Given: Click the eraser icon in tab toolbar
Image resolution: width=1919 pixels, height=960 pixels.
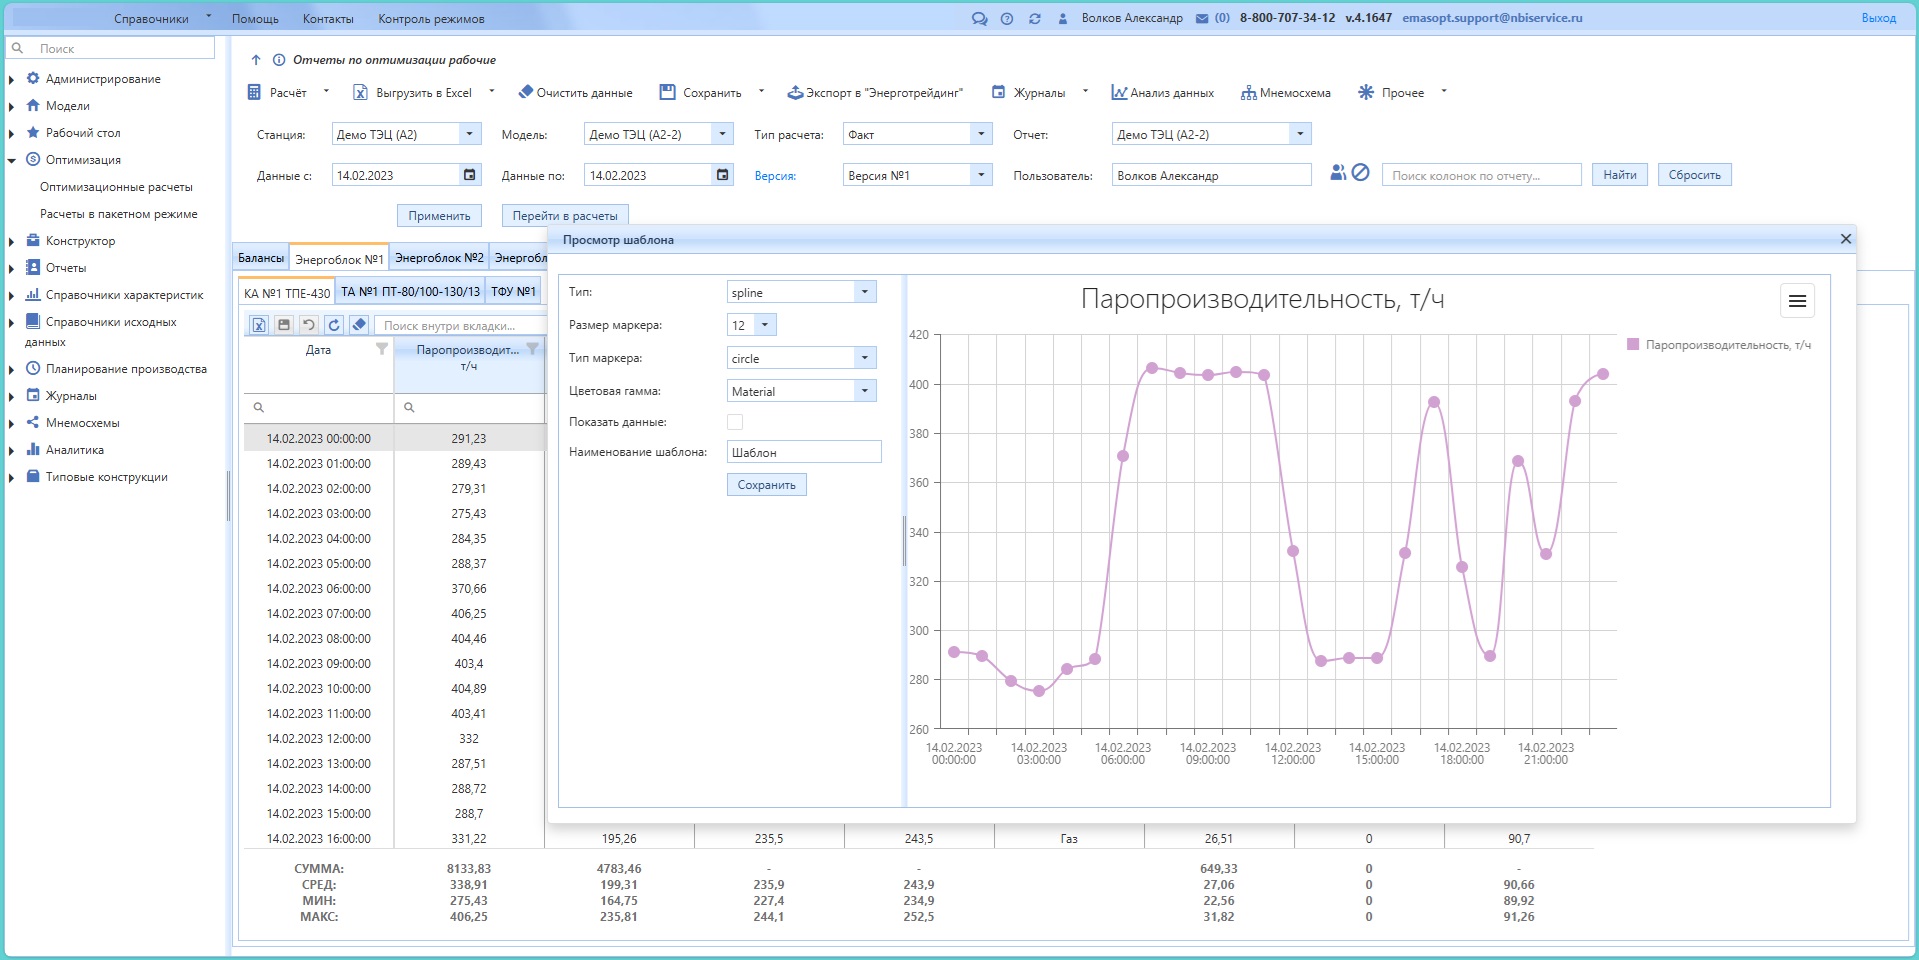Looking at the screenshot, I should pyautogui.click(x=359, y=325).
